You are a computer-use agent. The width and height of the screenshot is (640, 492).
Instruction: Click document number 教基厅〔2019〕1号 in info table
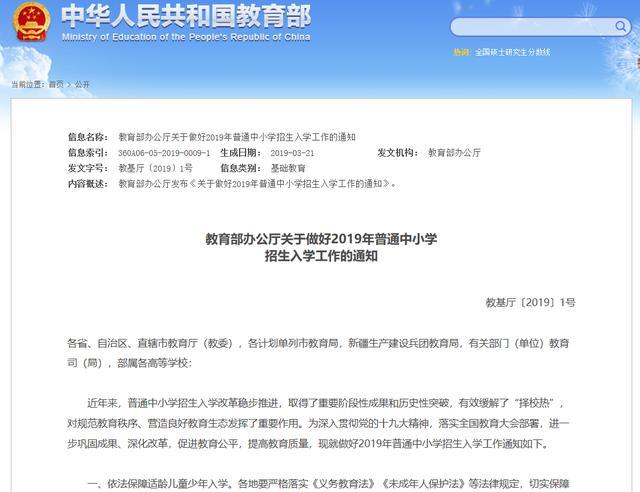(x=155, y=168)
